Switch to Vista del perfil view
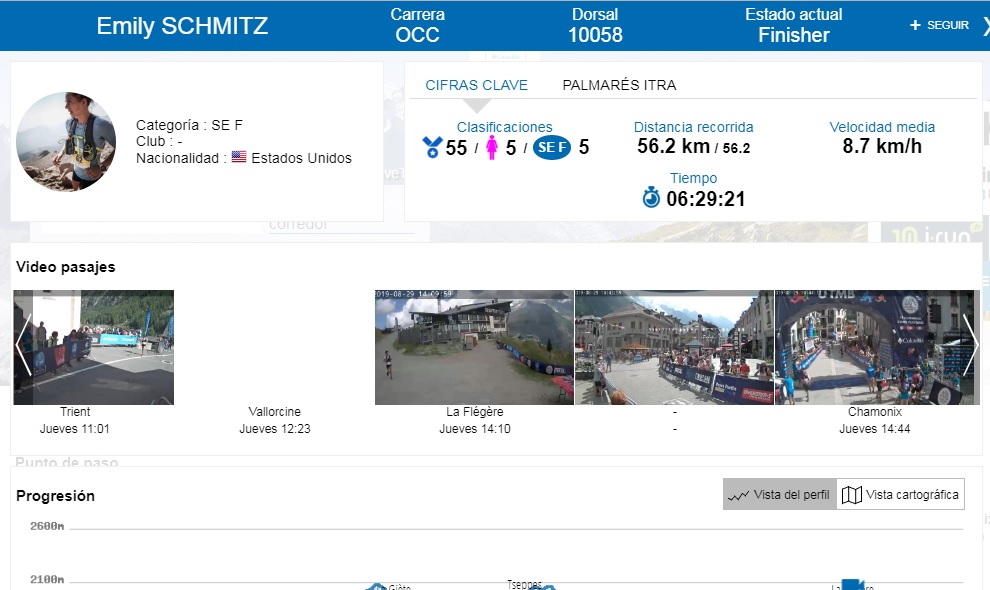 click(780, 495)
